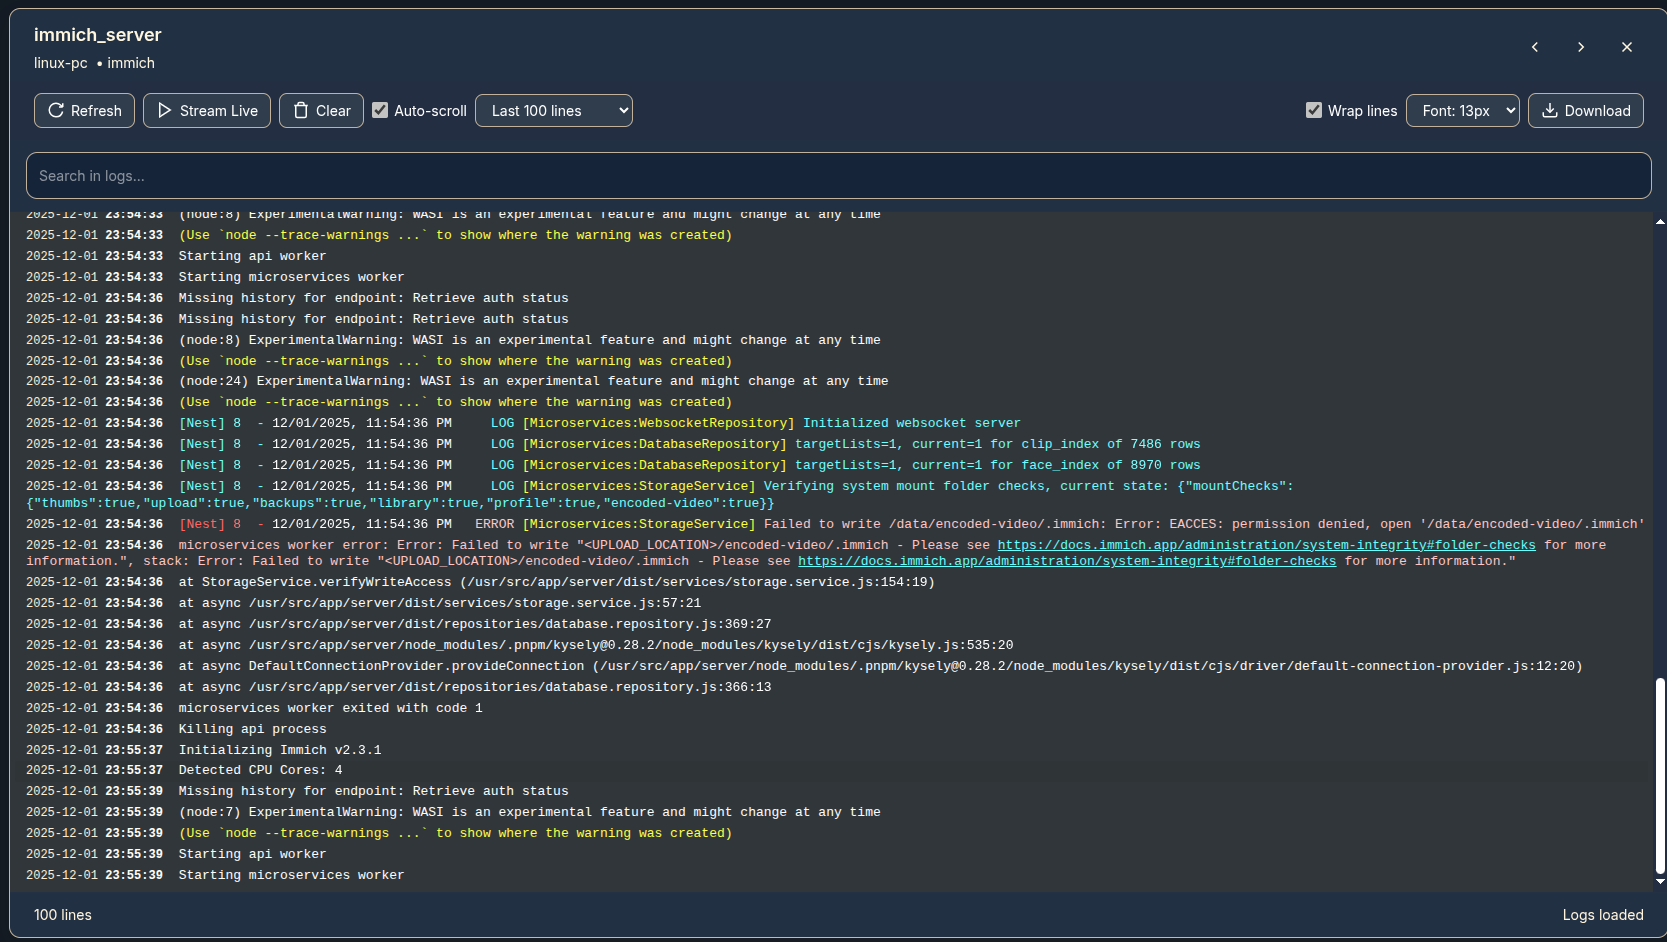Viewport: 1667px width, 942px height.
Task: Navigate back using the left chevron
Action: click(x=1535, y=47)
